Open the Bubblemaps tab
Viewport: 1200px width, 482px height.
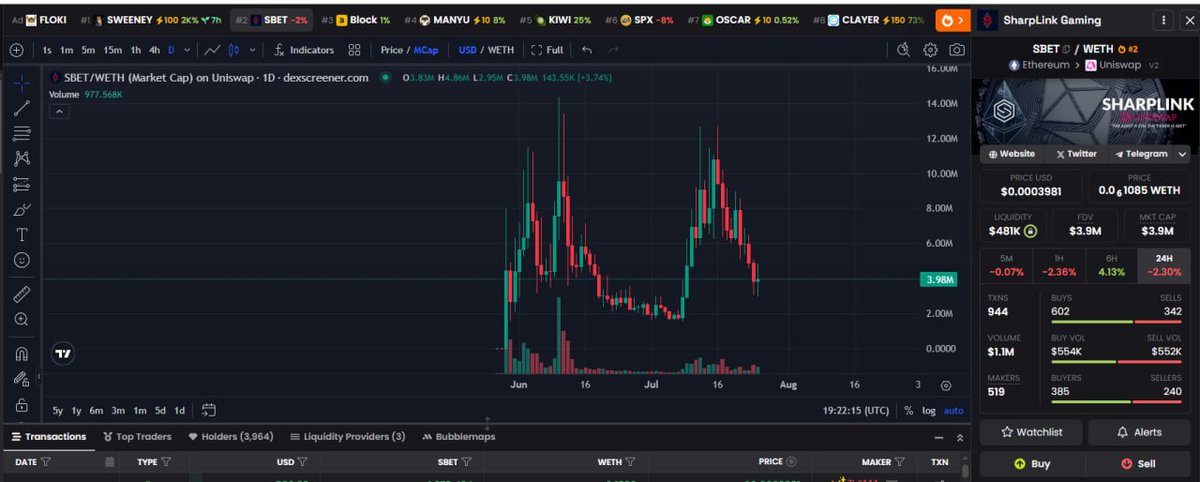(458, 436)
